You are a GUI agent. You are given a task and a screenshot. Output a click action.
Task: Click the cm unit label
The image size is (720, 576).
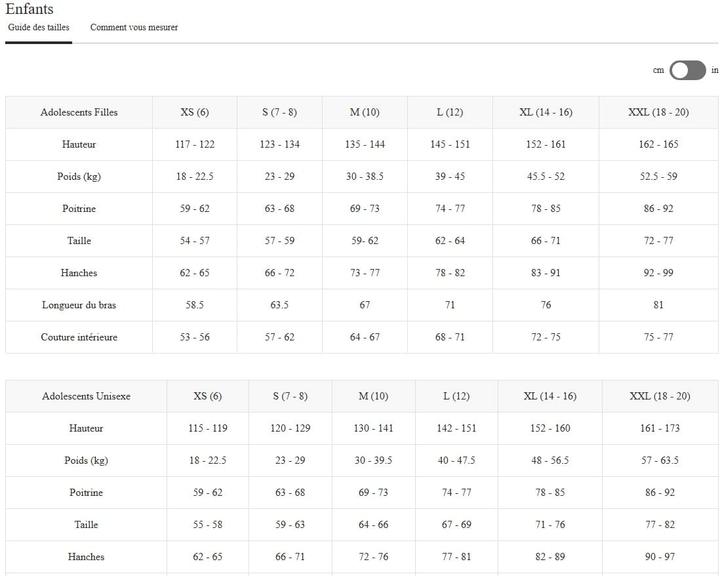(x=658, y=70)
